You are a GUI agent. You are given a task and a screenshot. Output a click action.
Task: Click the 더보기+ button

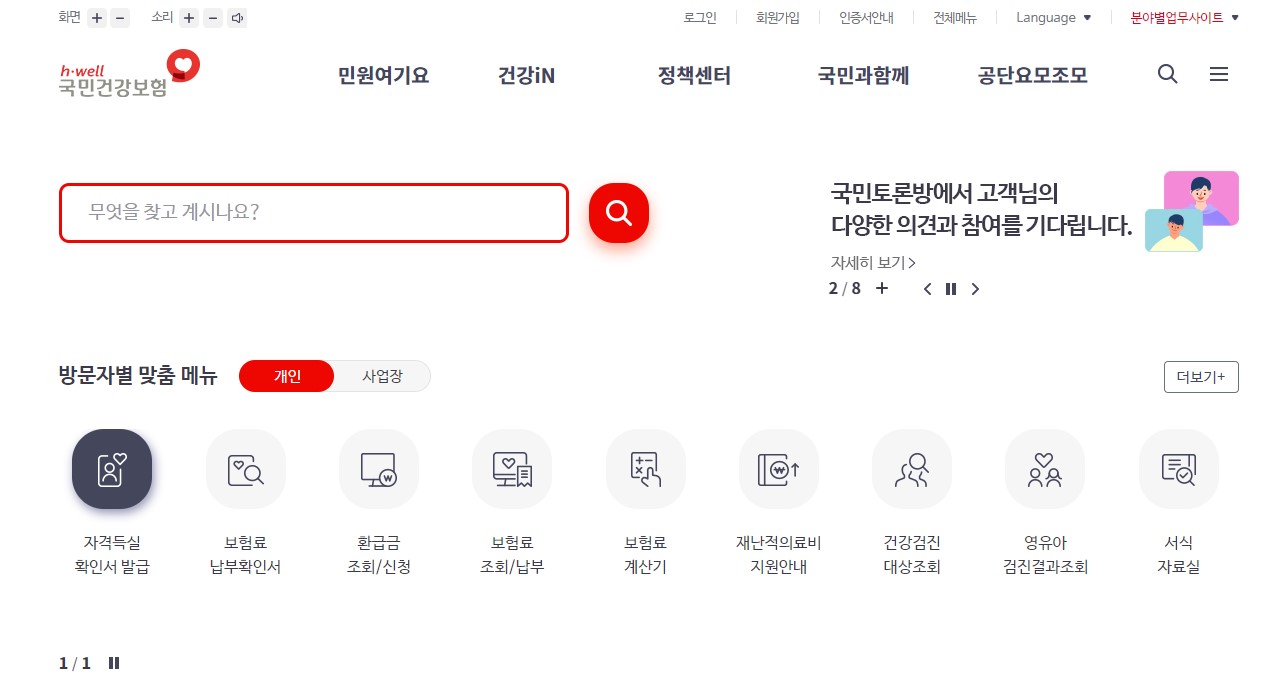pos(1200,376)
